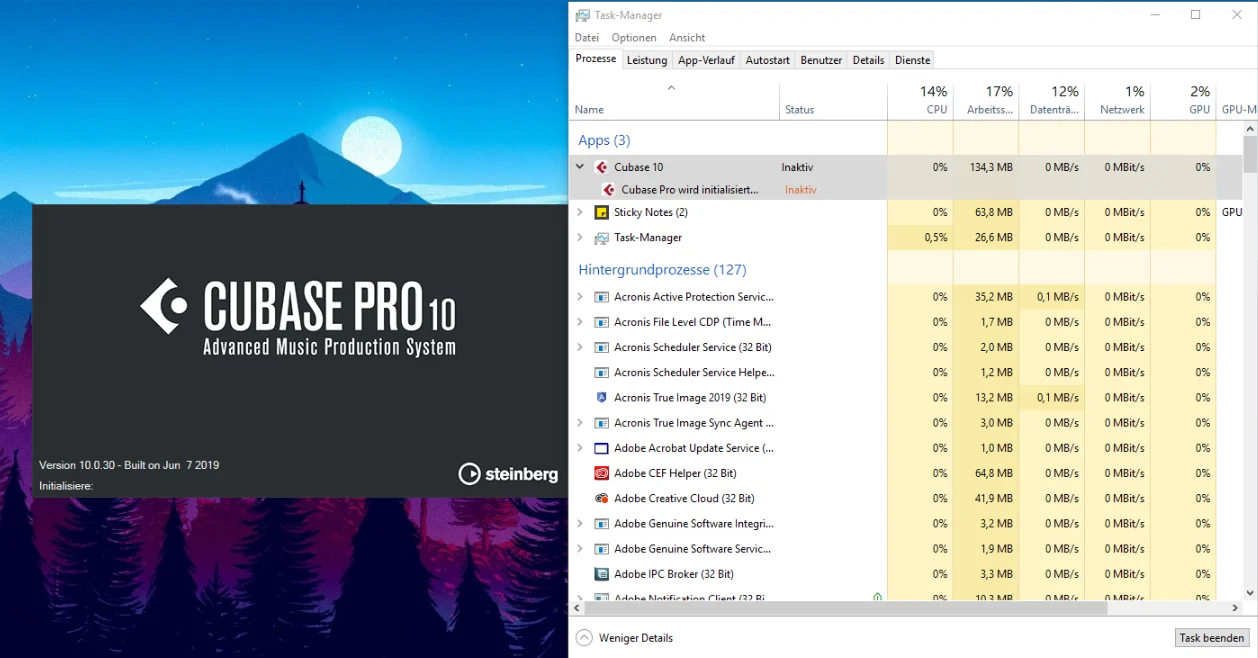The height and width of the screenshot is (658, 1258).
Task: Collapse the Cubase 10 process group
Action: click(x=580, y=167)
